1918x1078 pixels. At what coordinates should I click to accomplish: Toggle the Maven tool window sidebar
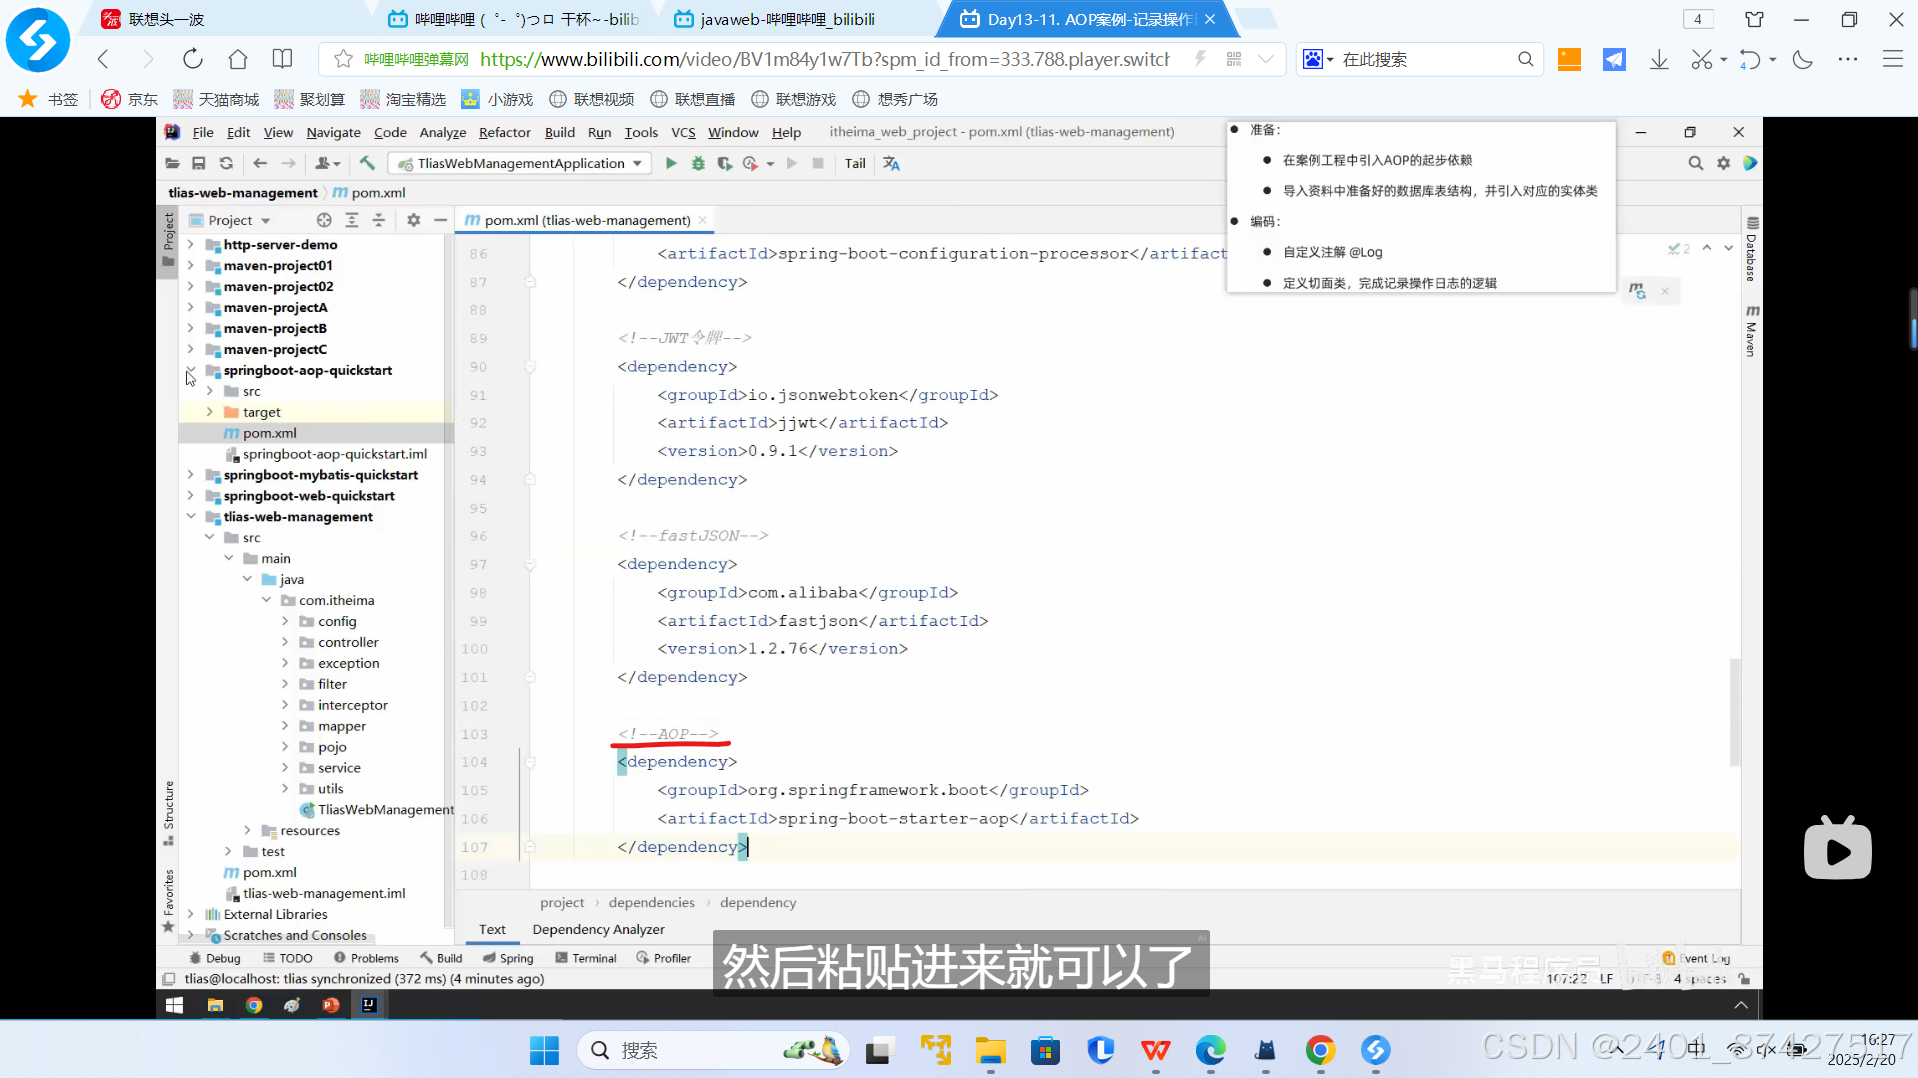point(1751,330)
